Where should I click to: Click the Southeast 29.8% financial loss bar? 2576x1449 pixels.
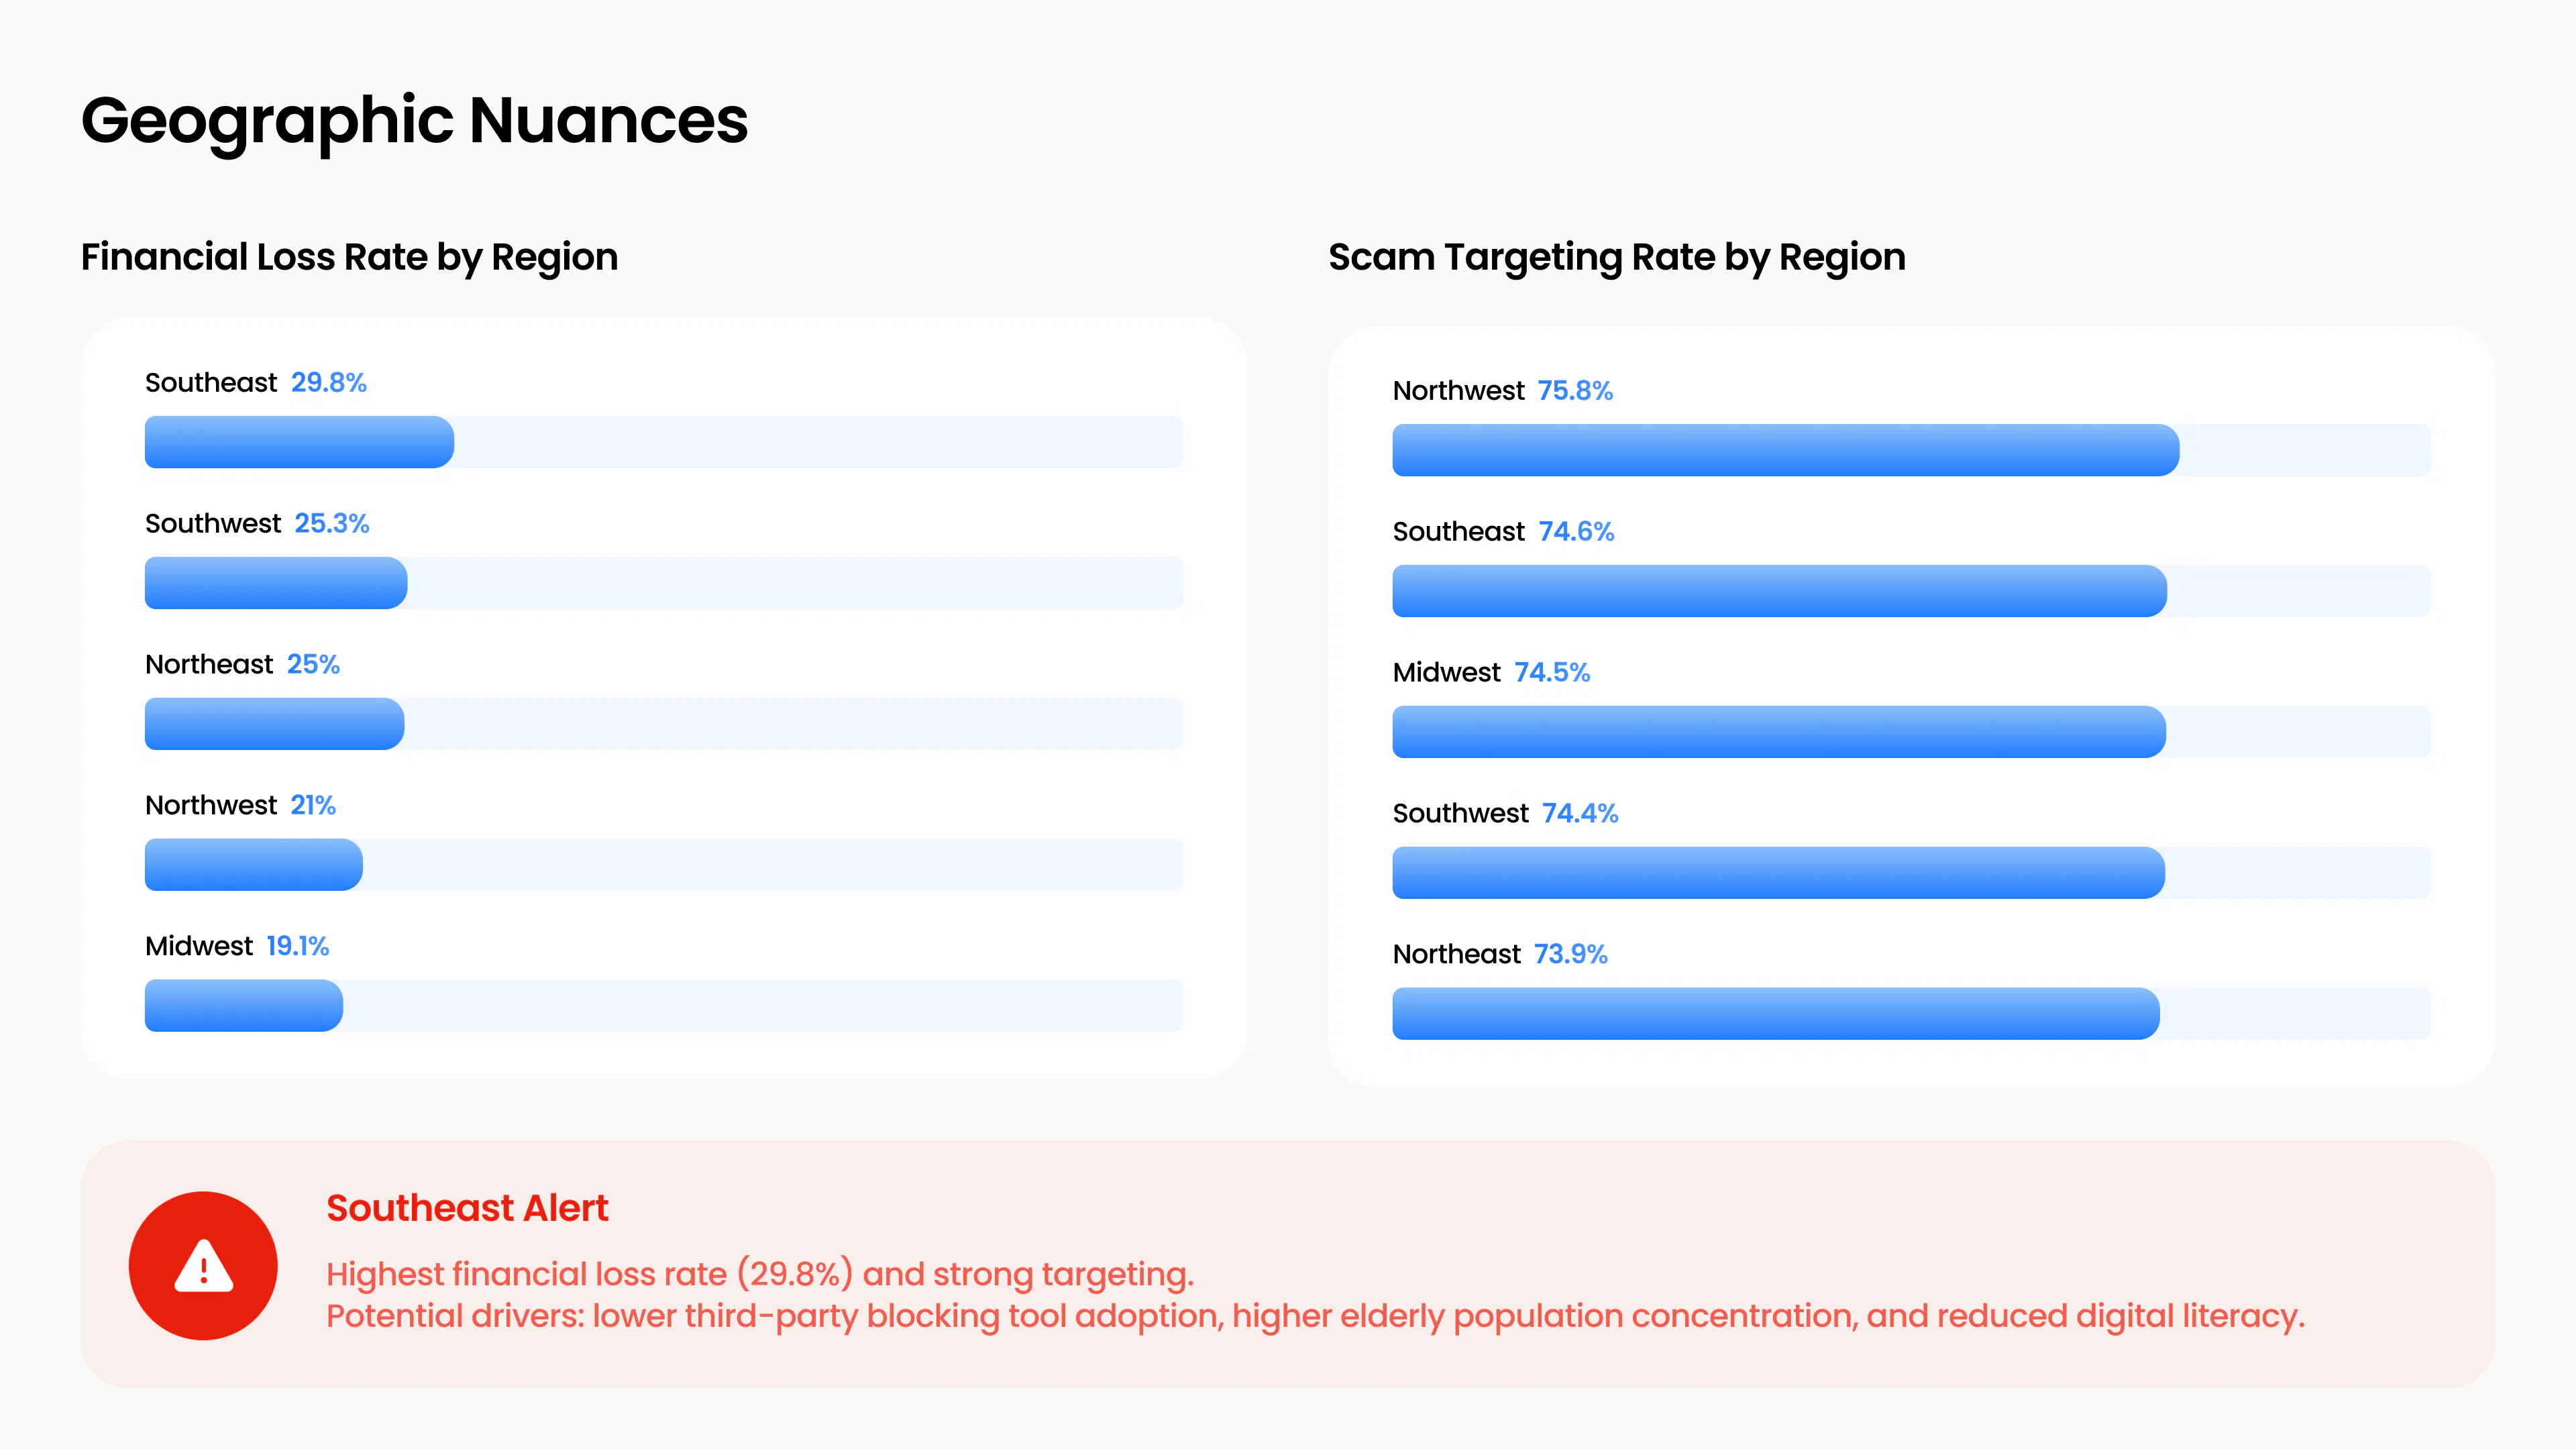coord(299,442)
